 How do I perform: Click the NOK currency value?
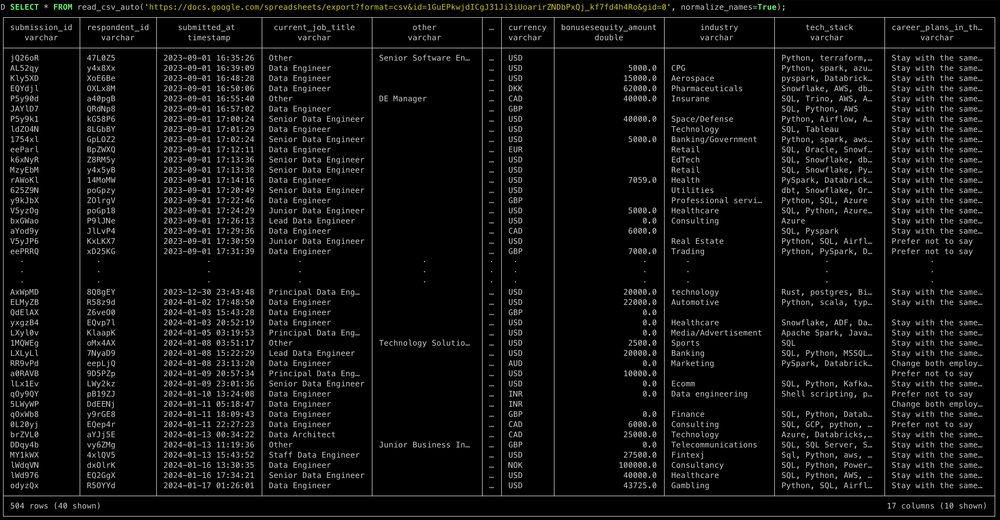(515, 466)
